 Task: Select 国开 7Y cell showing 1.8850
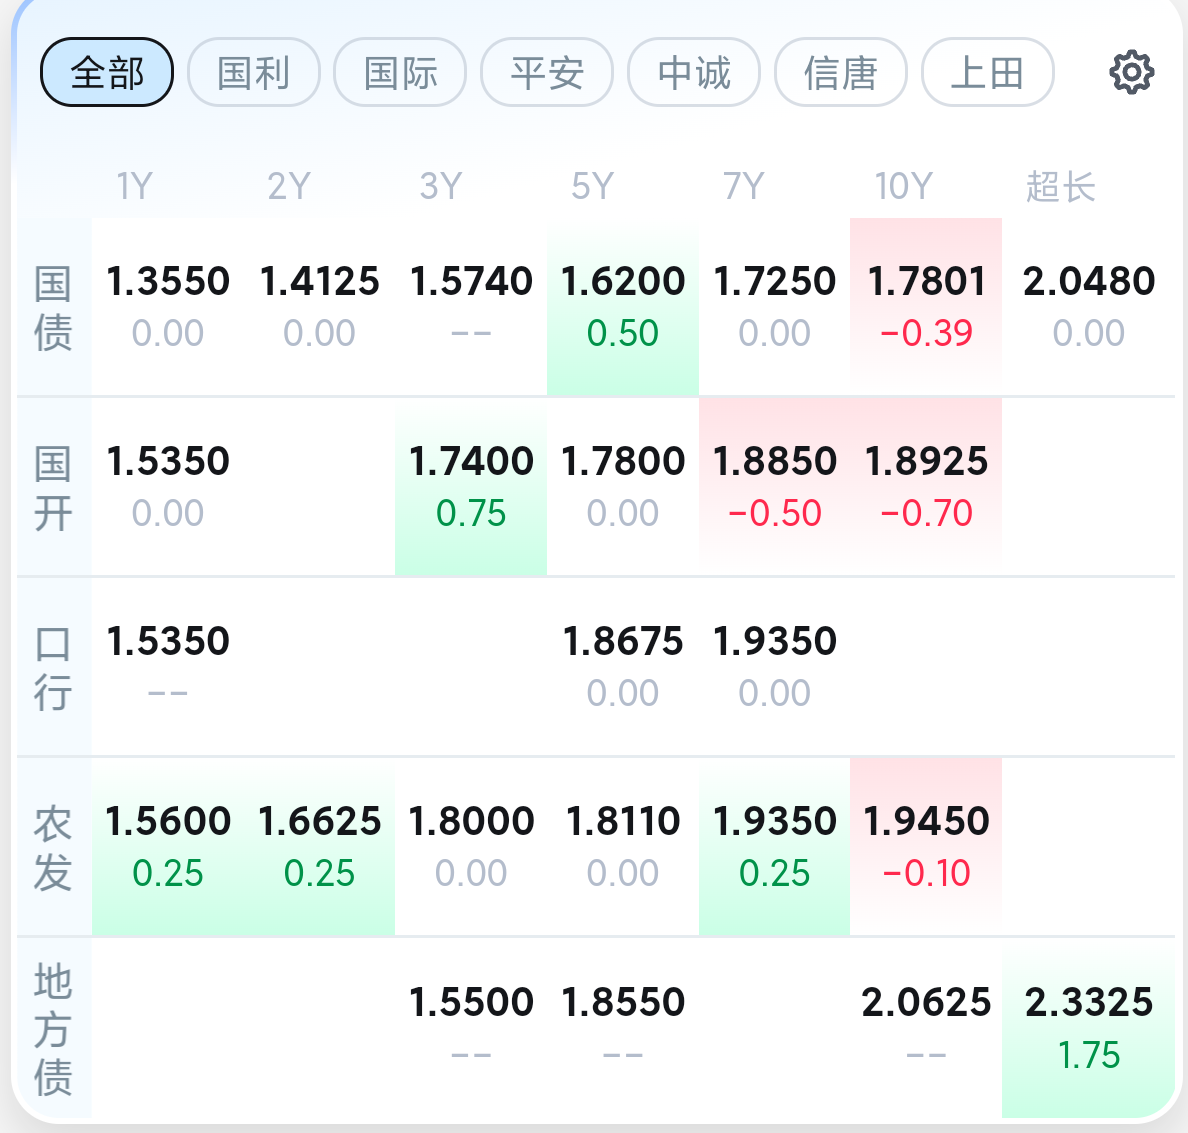pos(774,486)
